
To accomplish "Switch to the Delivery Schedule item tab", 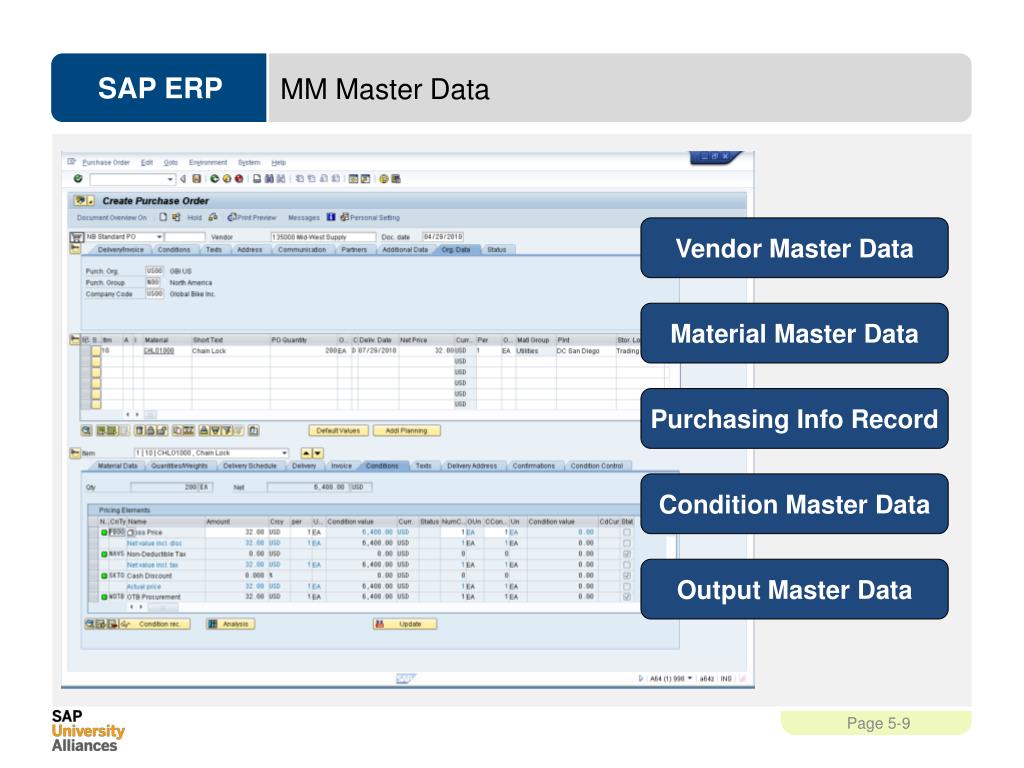I will click(x=249, y=466).
